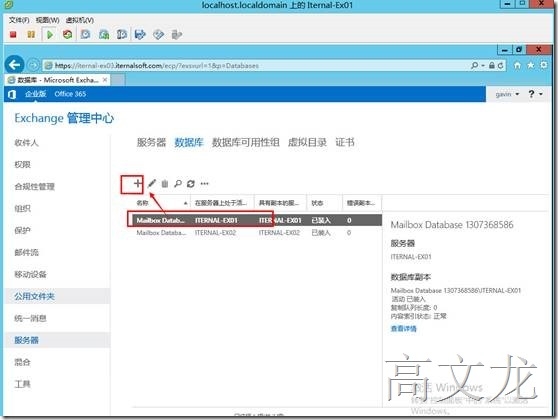Open 保护 in left navigation
This screenshot has width=558, height=420.
[22, 231]
